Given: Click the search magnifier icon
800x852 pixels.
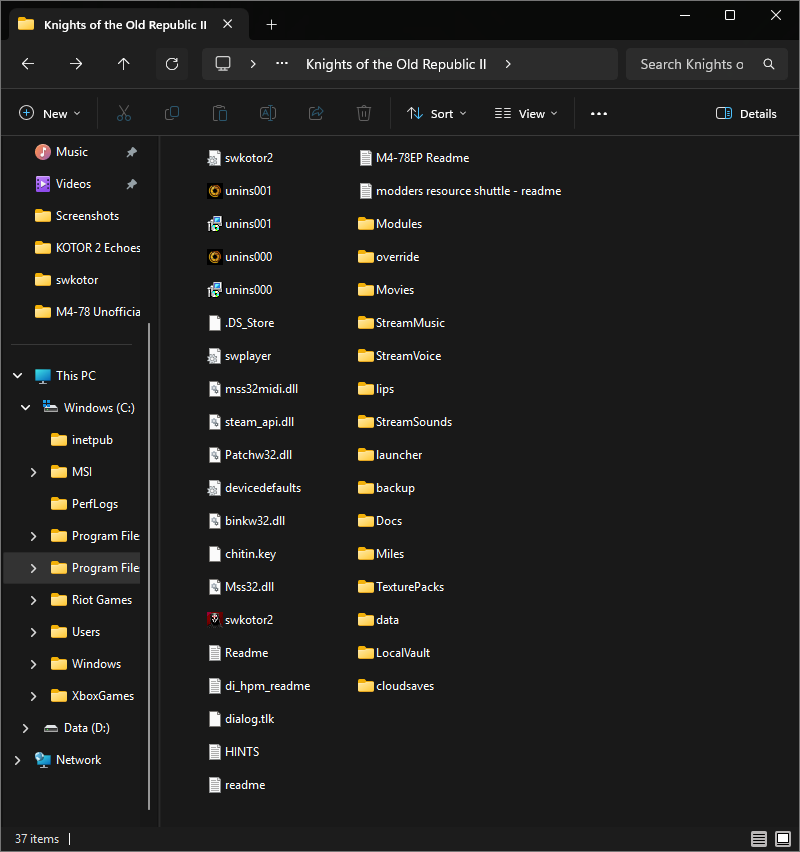Looking at the screenshot, I should 769,64.
